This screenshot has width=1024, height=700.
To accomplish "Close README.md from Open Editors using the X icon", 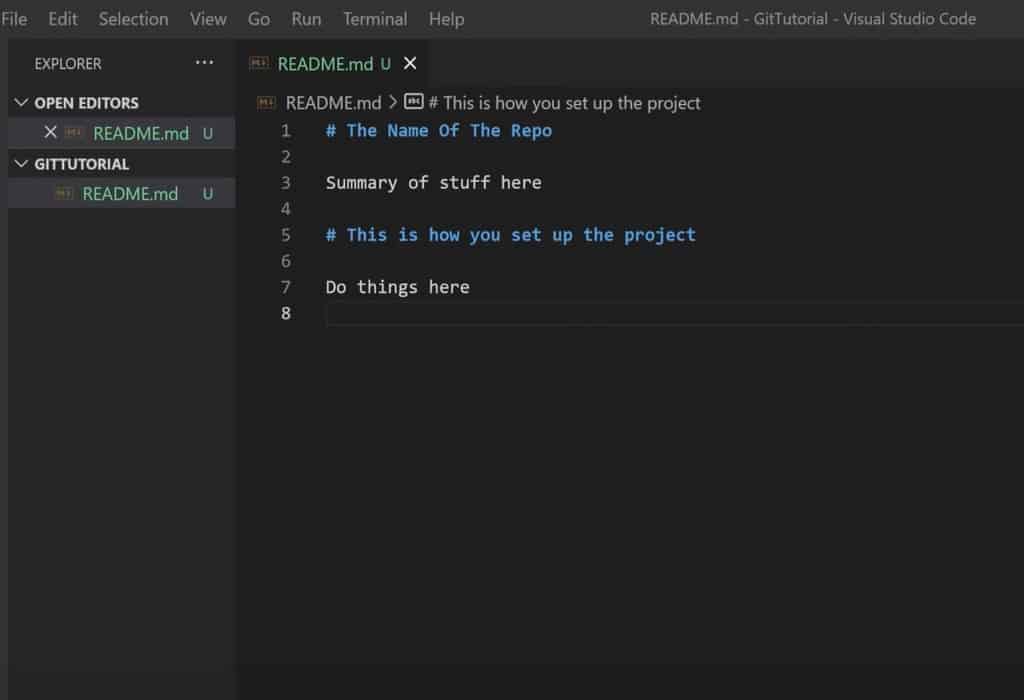I will pos(51,133).
